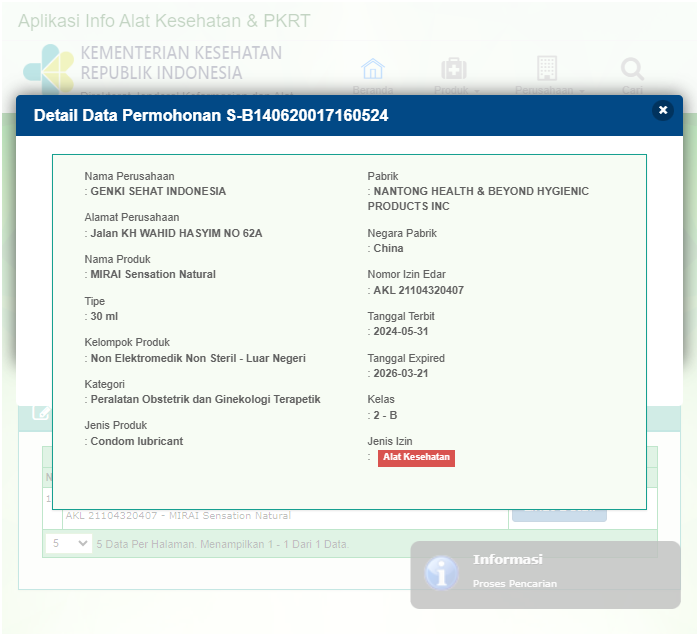This screenshot has width=699, height=636.
Task: Click the dialog title Detail Data Permohonan
Action: click(211, 116)
